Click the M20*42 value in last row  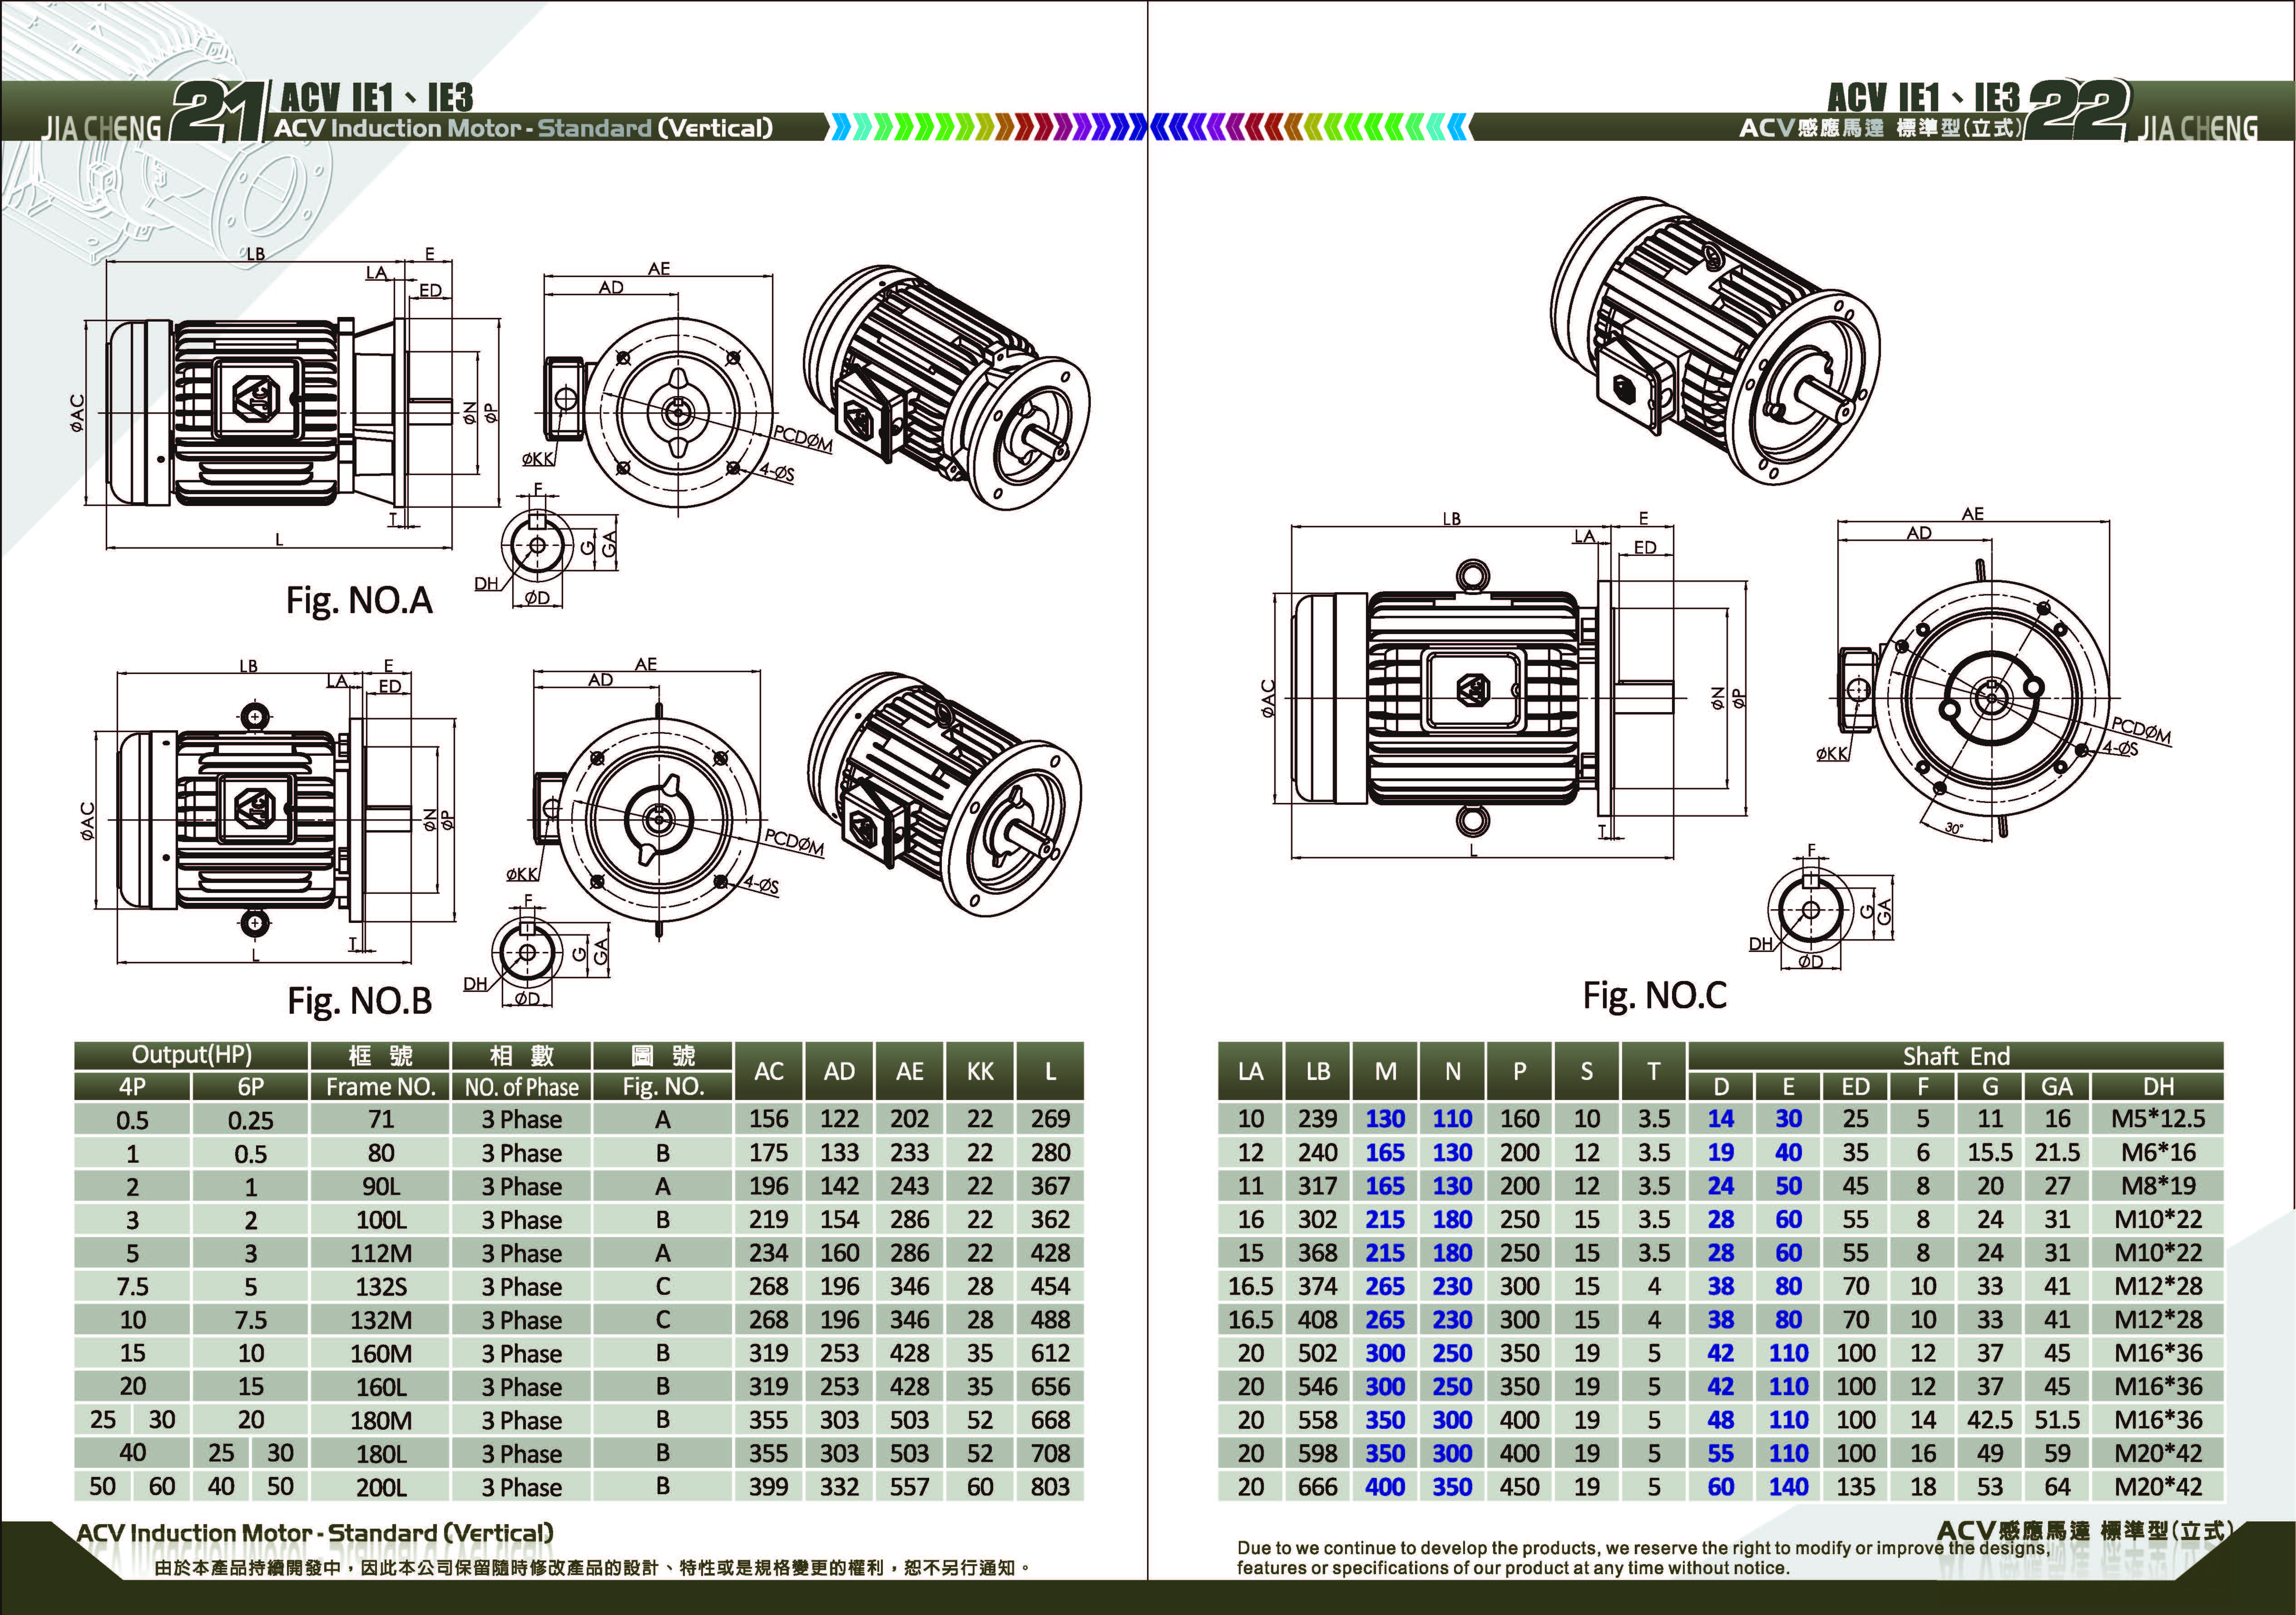click(x=2157, y=1487)
